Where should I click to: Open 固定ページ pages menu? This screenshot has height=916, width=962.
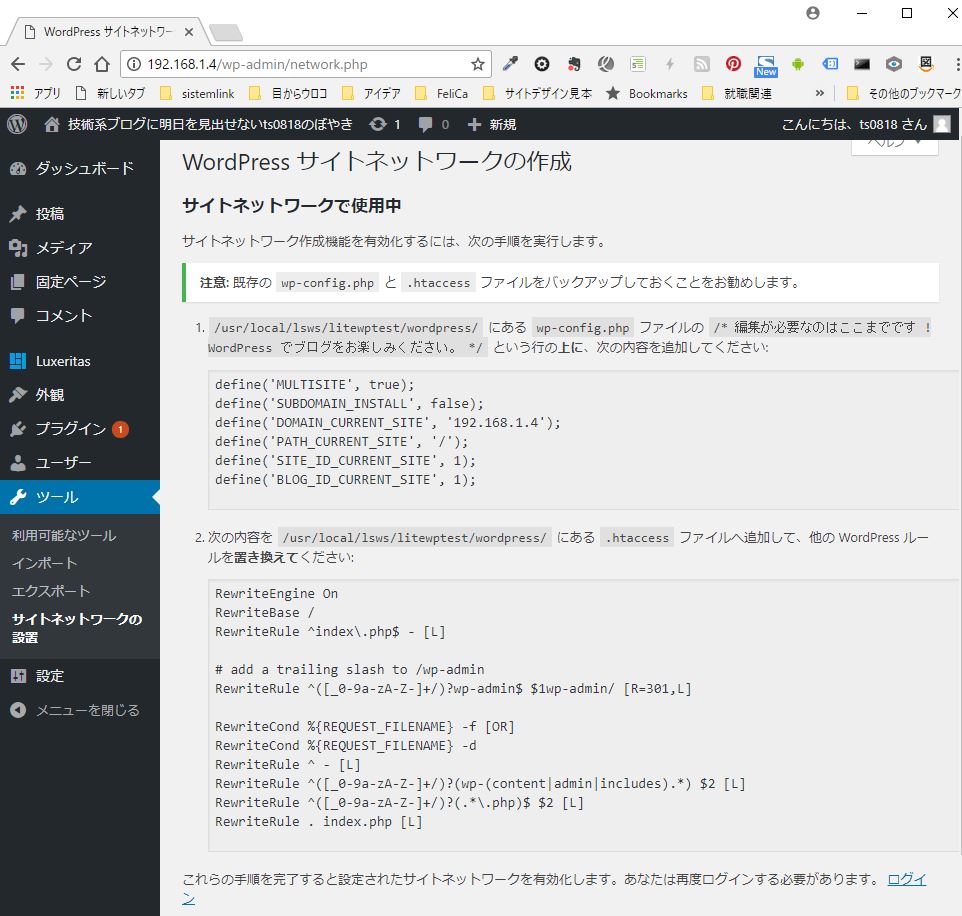click(x=80, y=282)
